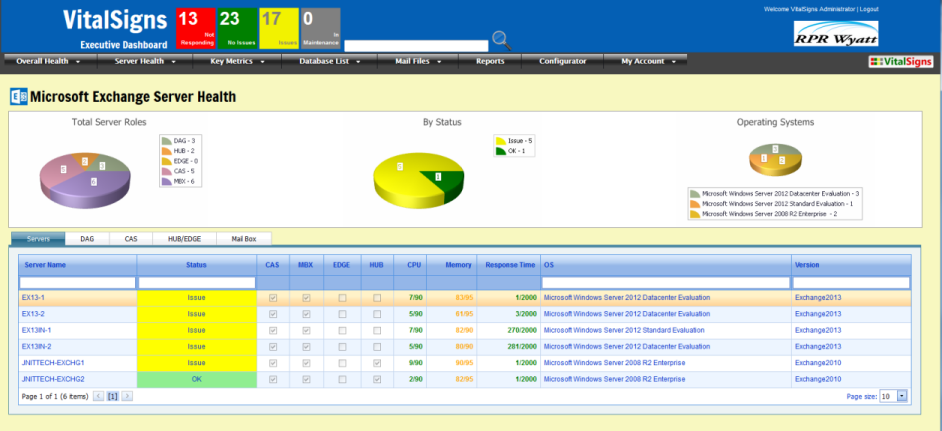Screen dimensions: 942x431
Task: Click the Version filter input box
Action: point(851,283)
